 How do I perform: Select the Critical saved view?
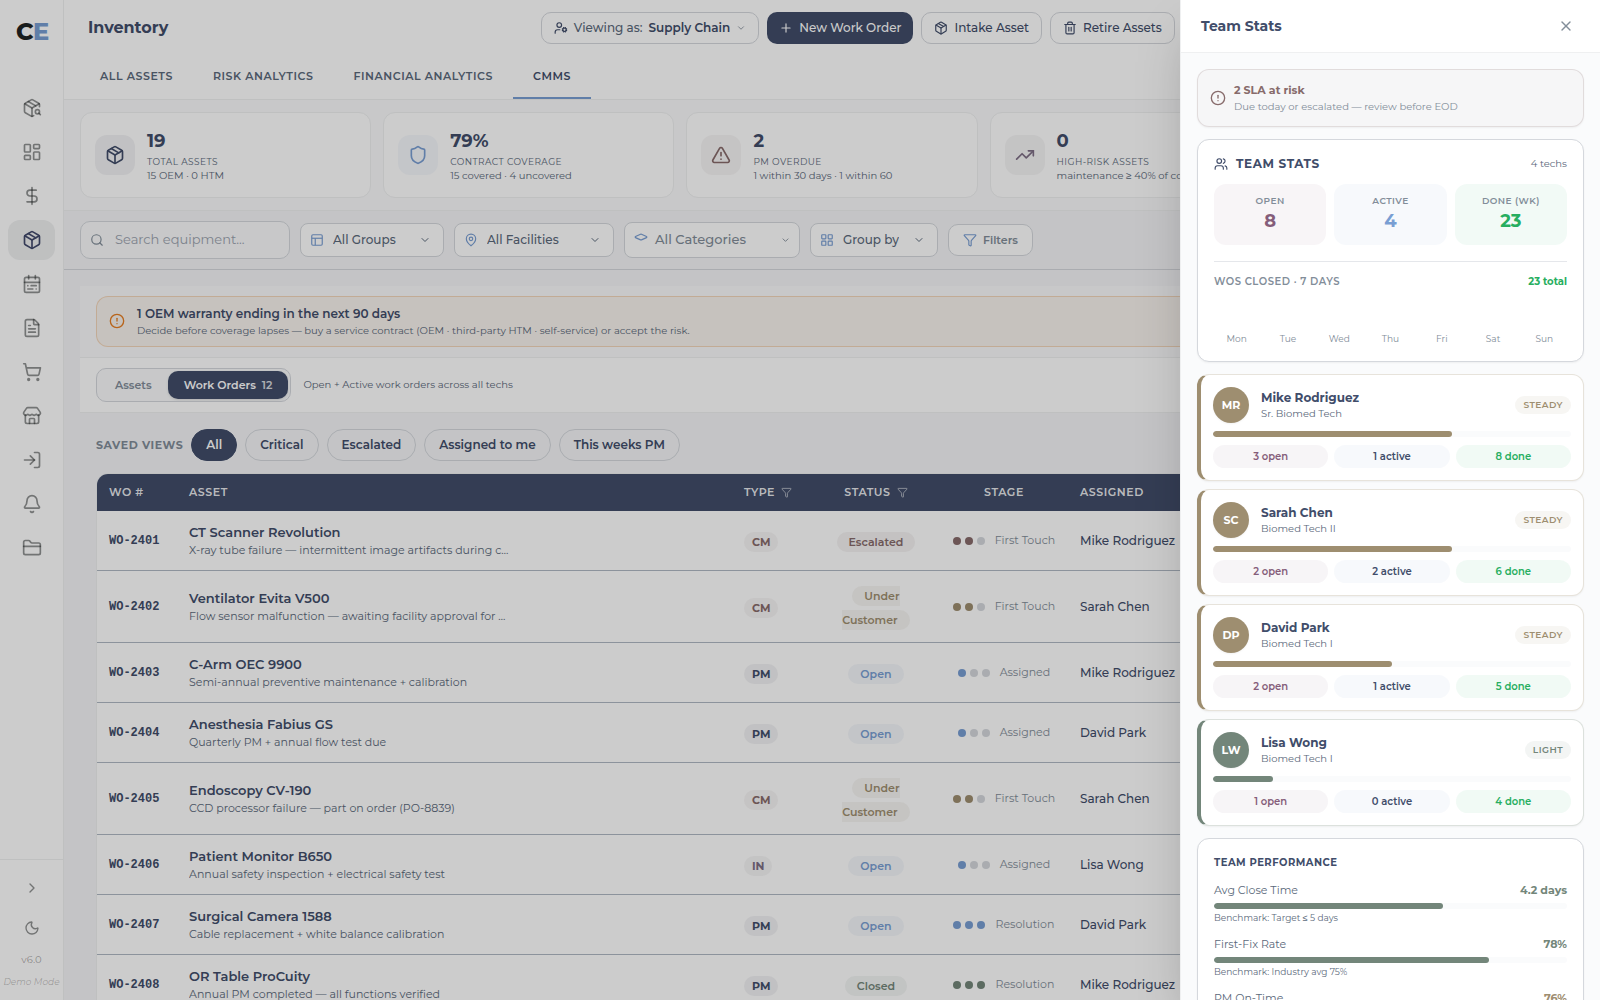[282, 445]
